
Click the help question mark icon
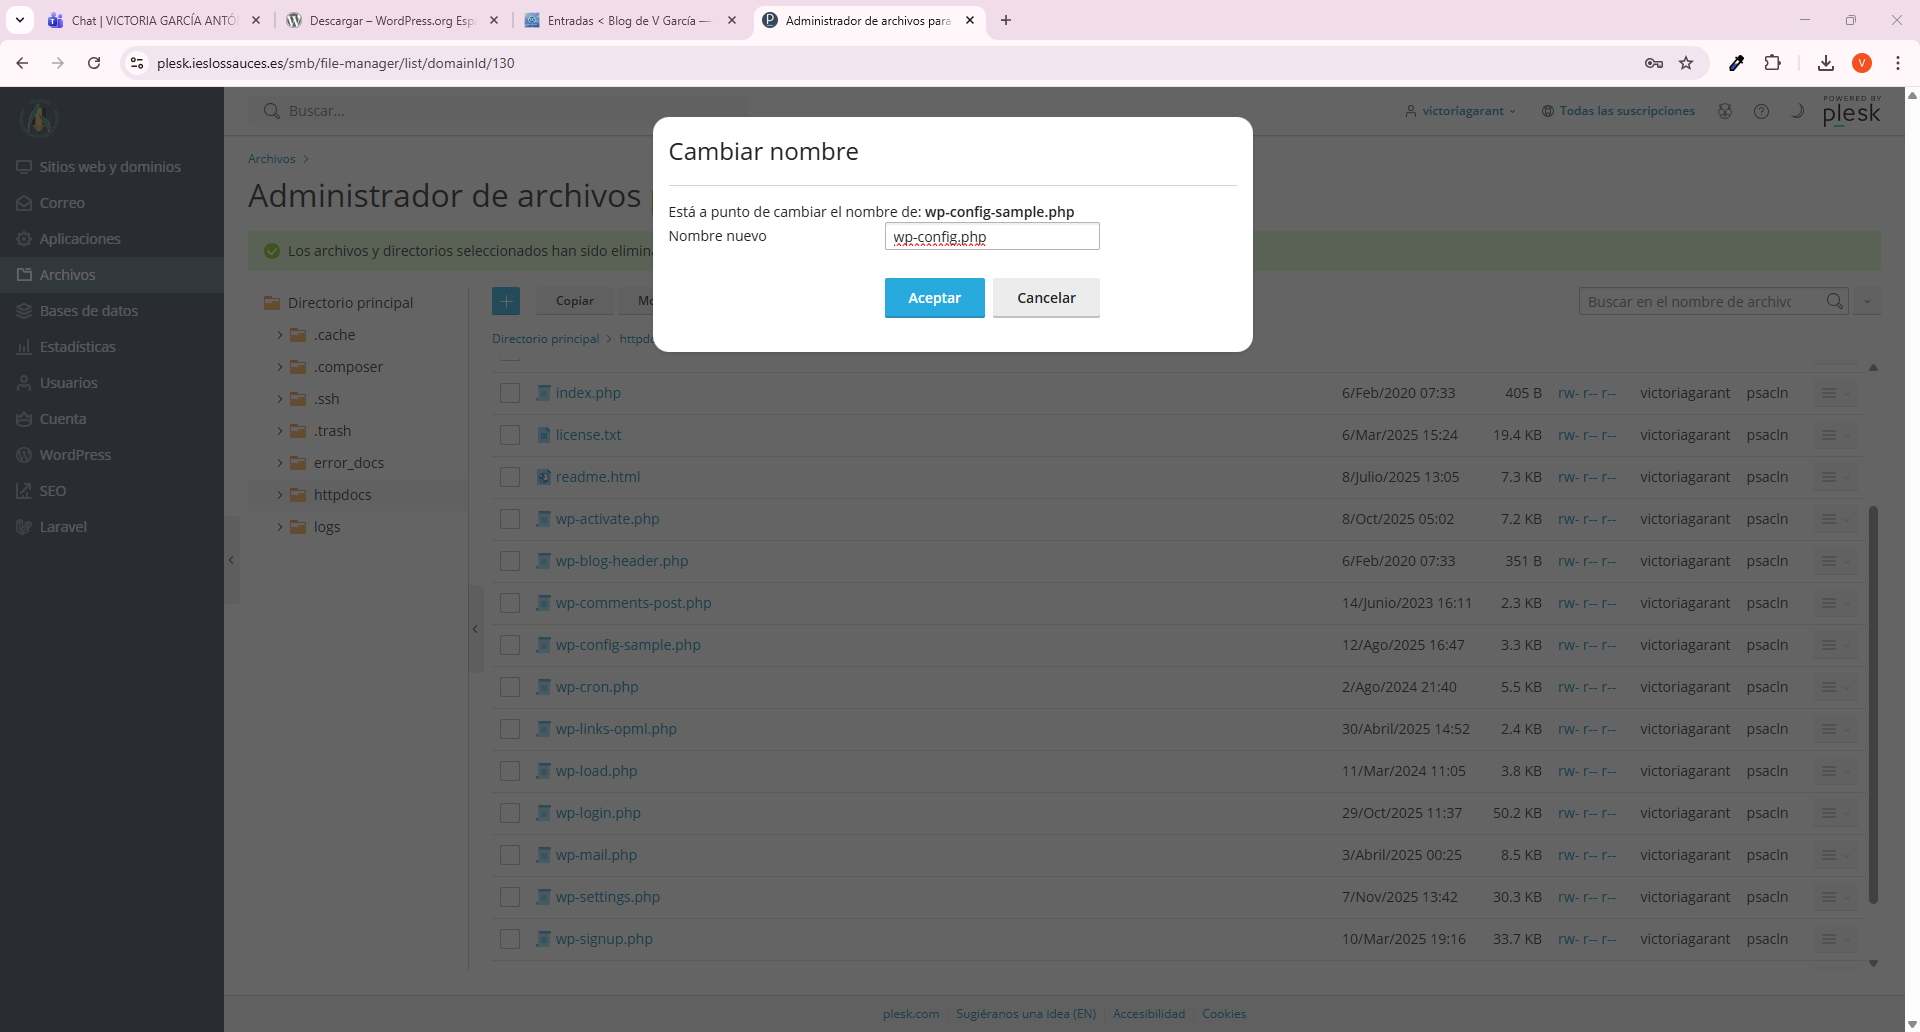pyautogui.click(x=1761, y=111)
